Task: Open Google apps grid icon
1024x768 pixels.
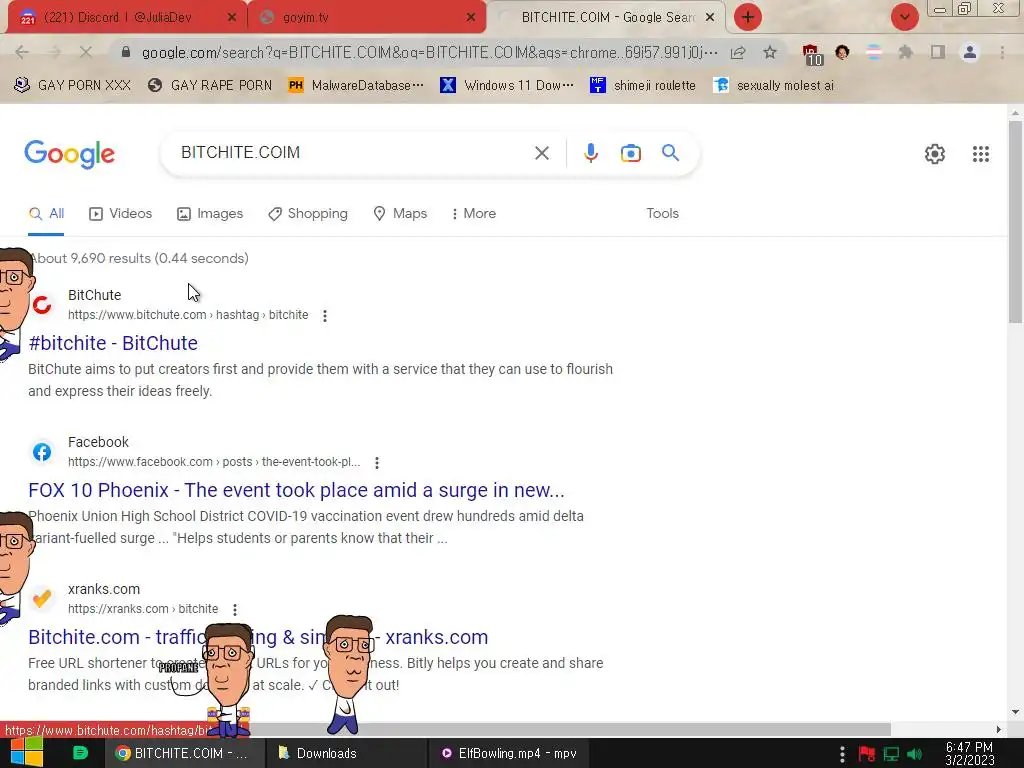Action: click(x=980, y=154)
